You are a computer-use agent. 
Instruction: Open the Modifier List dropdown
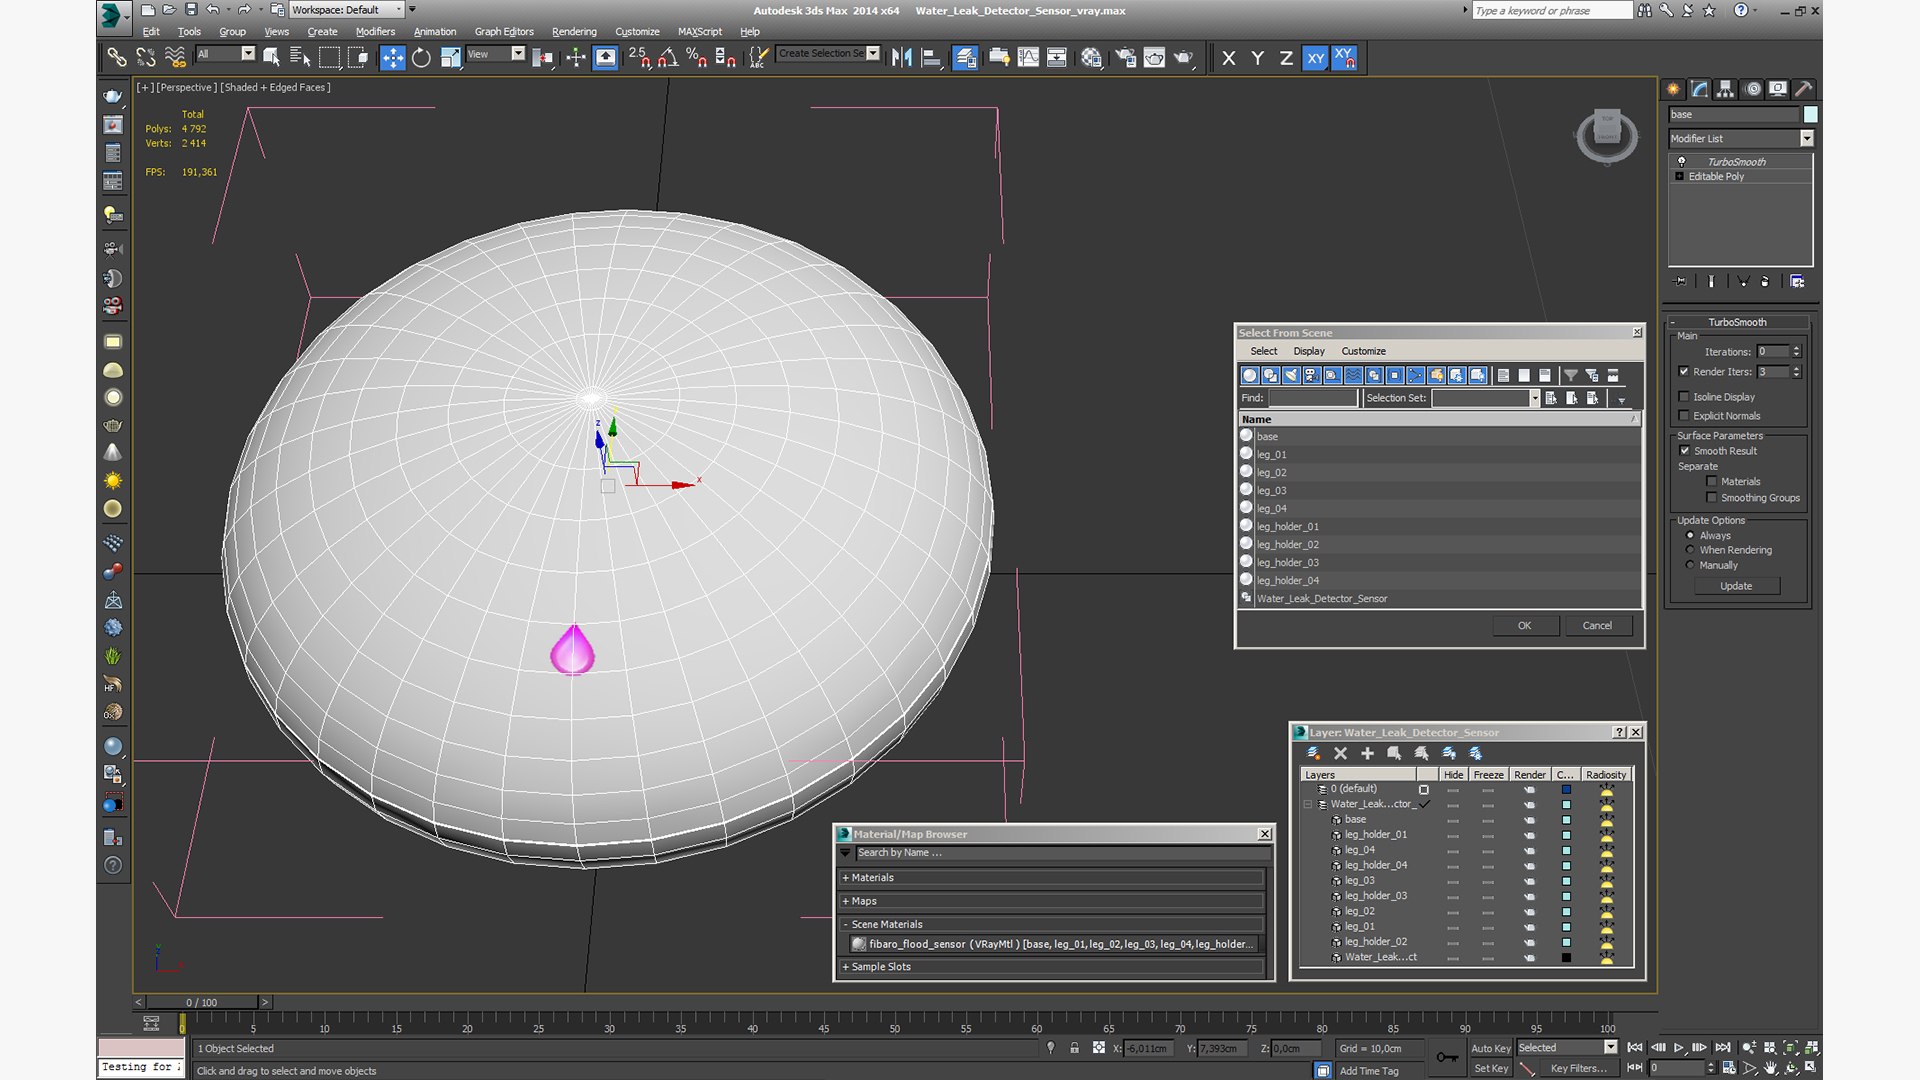(x=1806, y=139)
